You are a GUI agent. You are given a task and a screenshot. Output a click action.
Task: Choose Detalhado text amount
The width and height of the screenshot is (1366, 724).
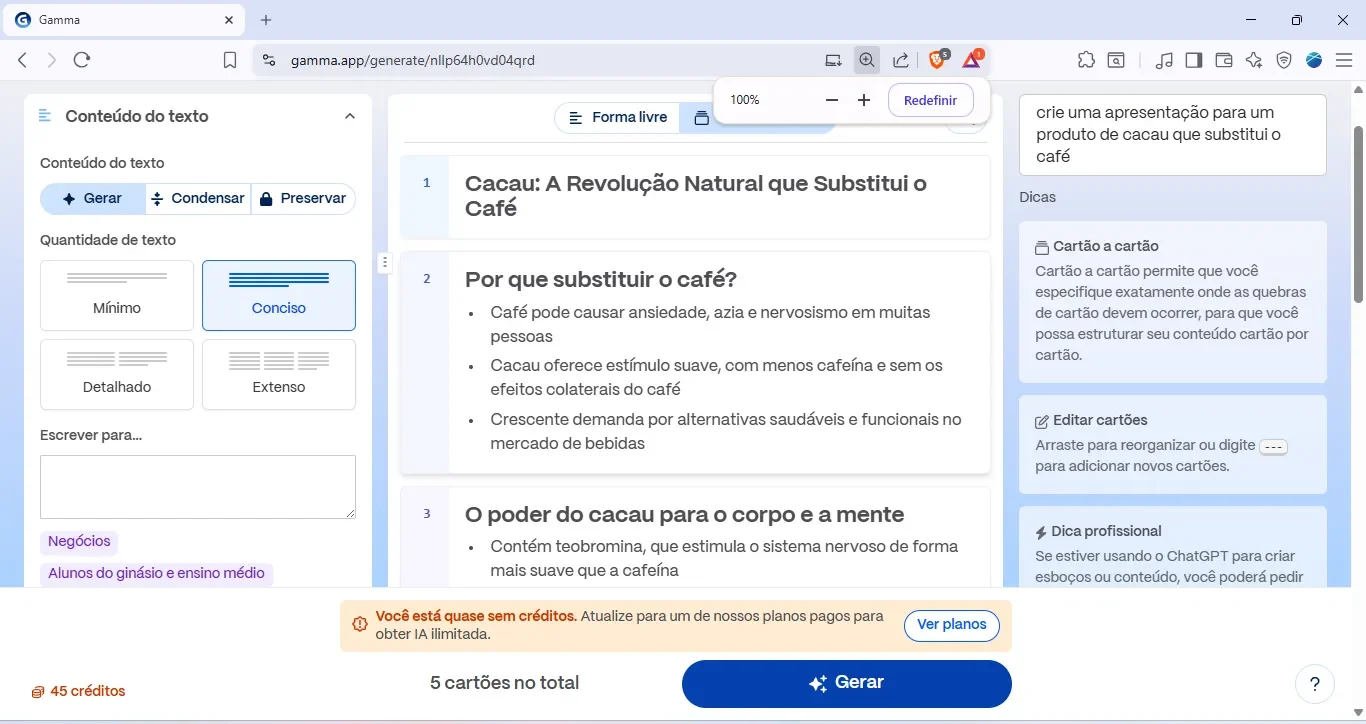point(117,374)
